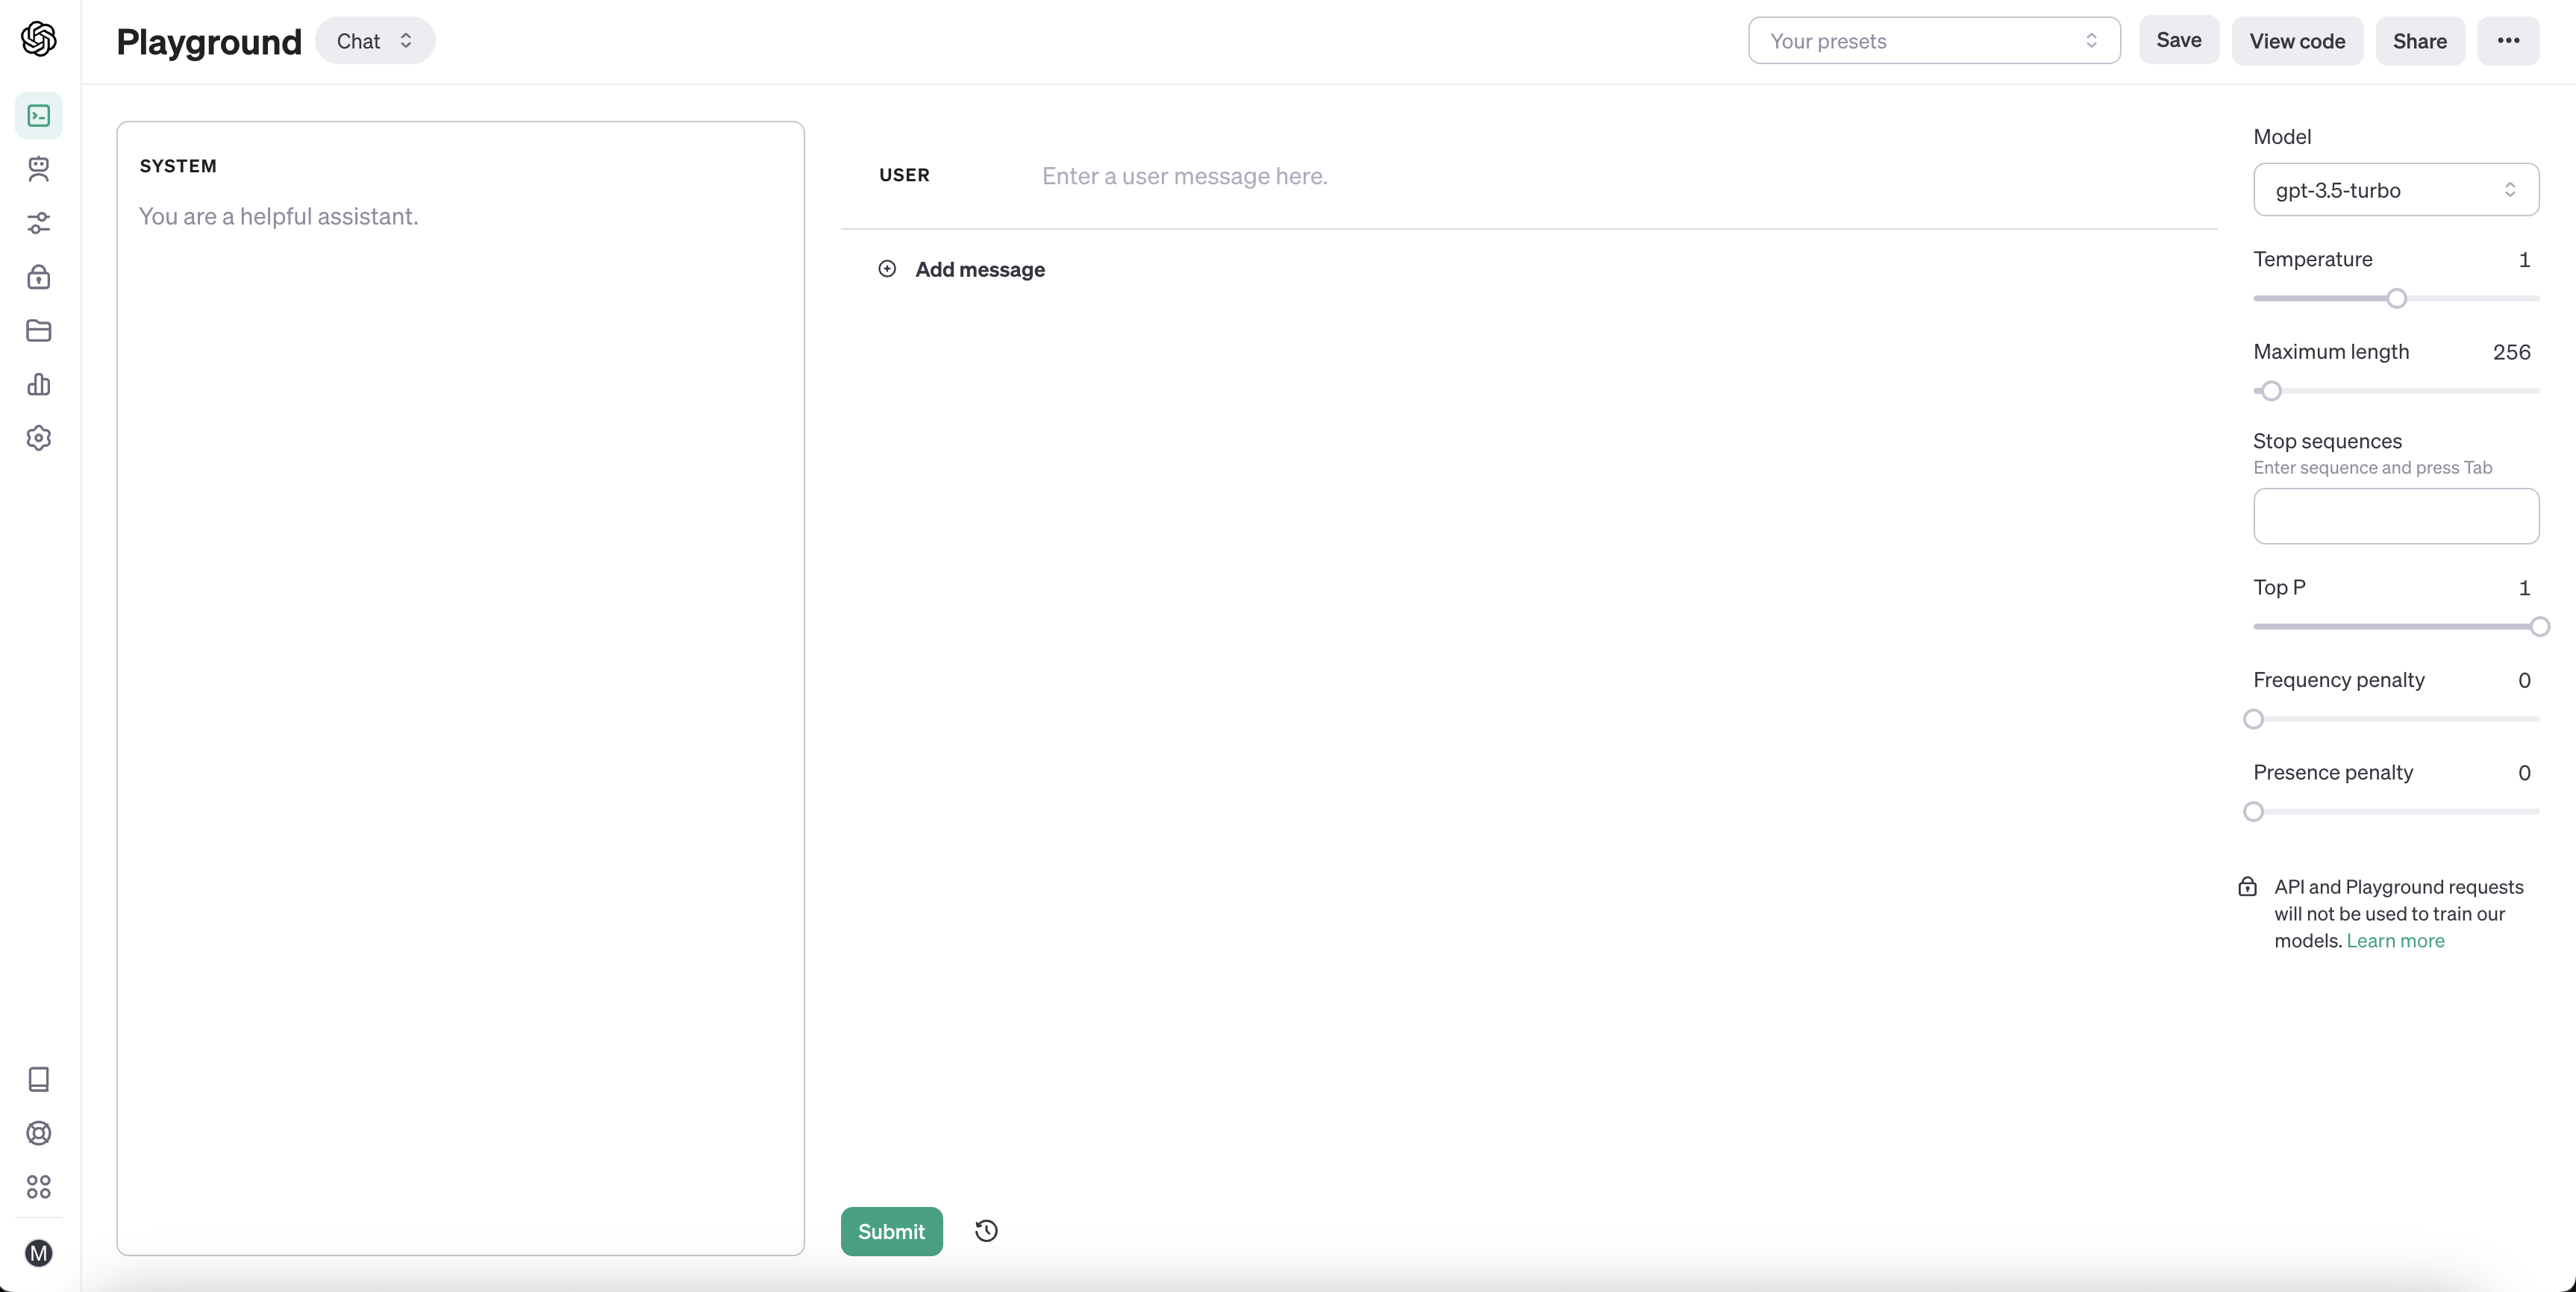Open Usage bar chart icon in sidebar
The height and width of the screenshot is (1292, 2576).
[38, 384]
